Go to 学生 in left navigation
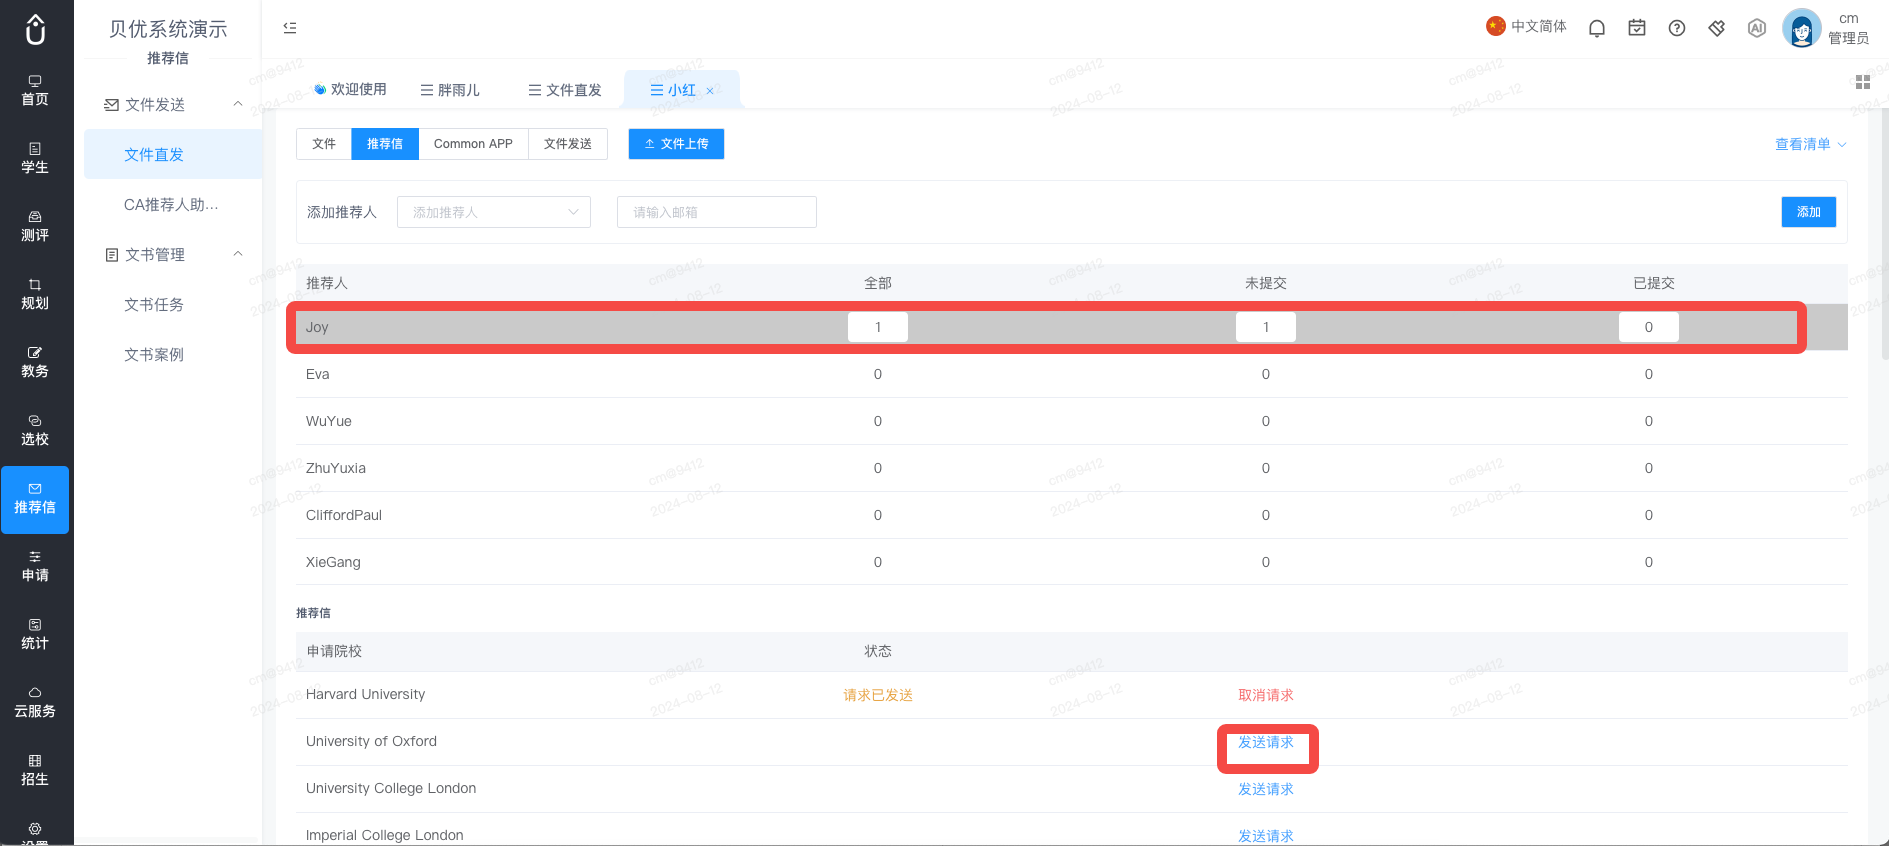The image size is (1889, 846). tap(35, 158)
